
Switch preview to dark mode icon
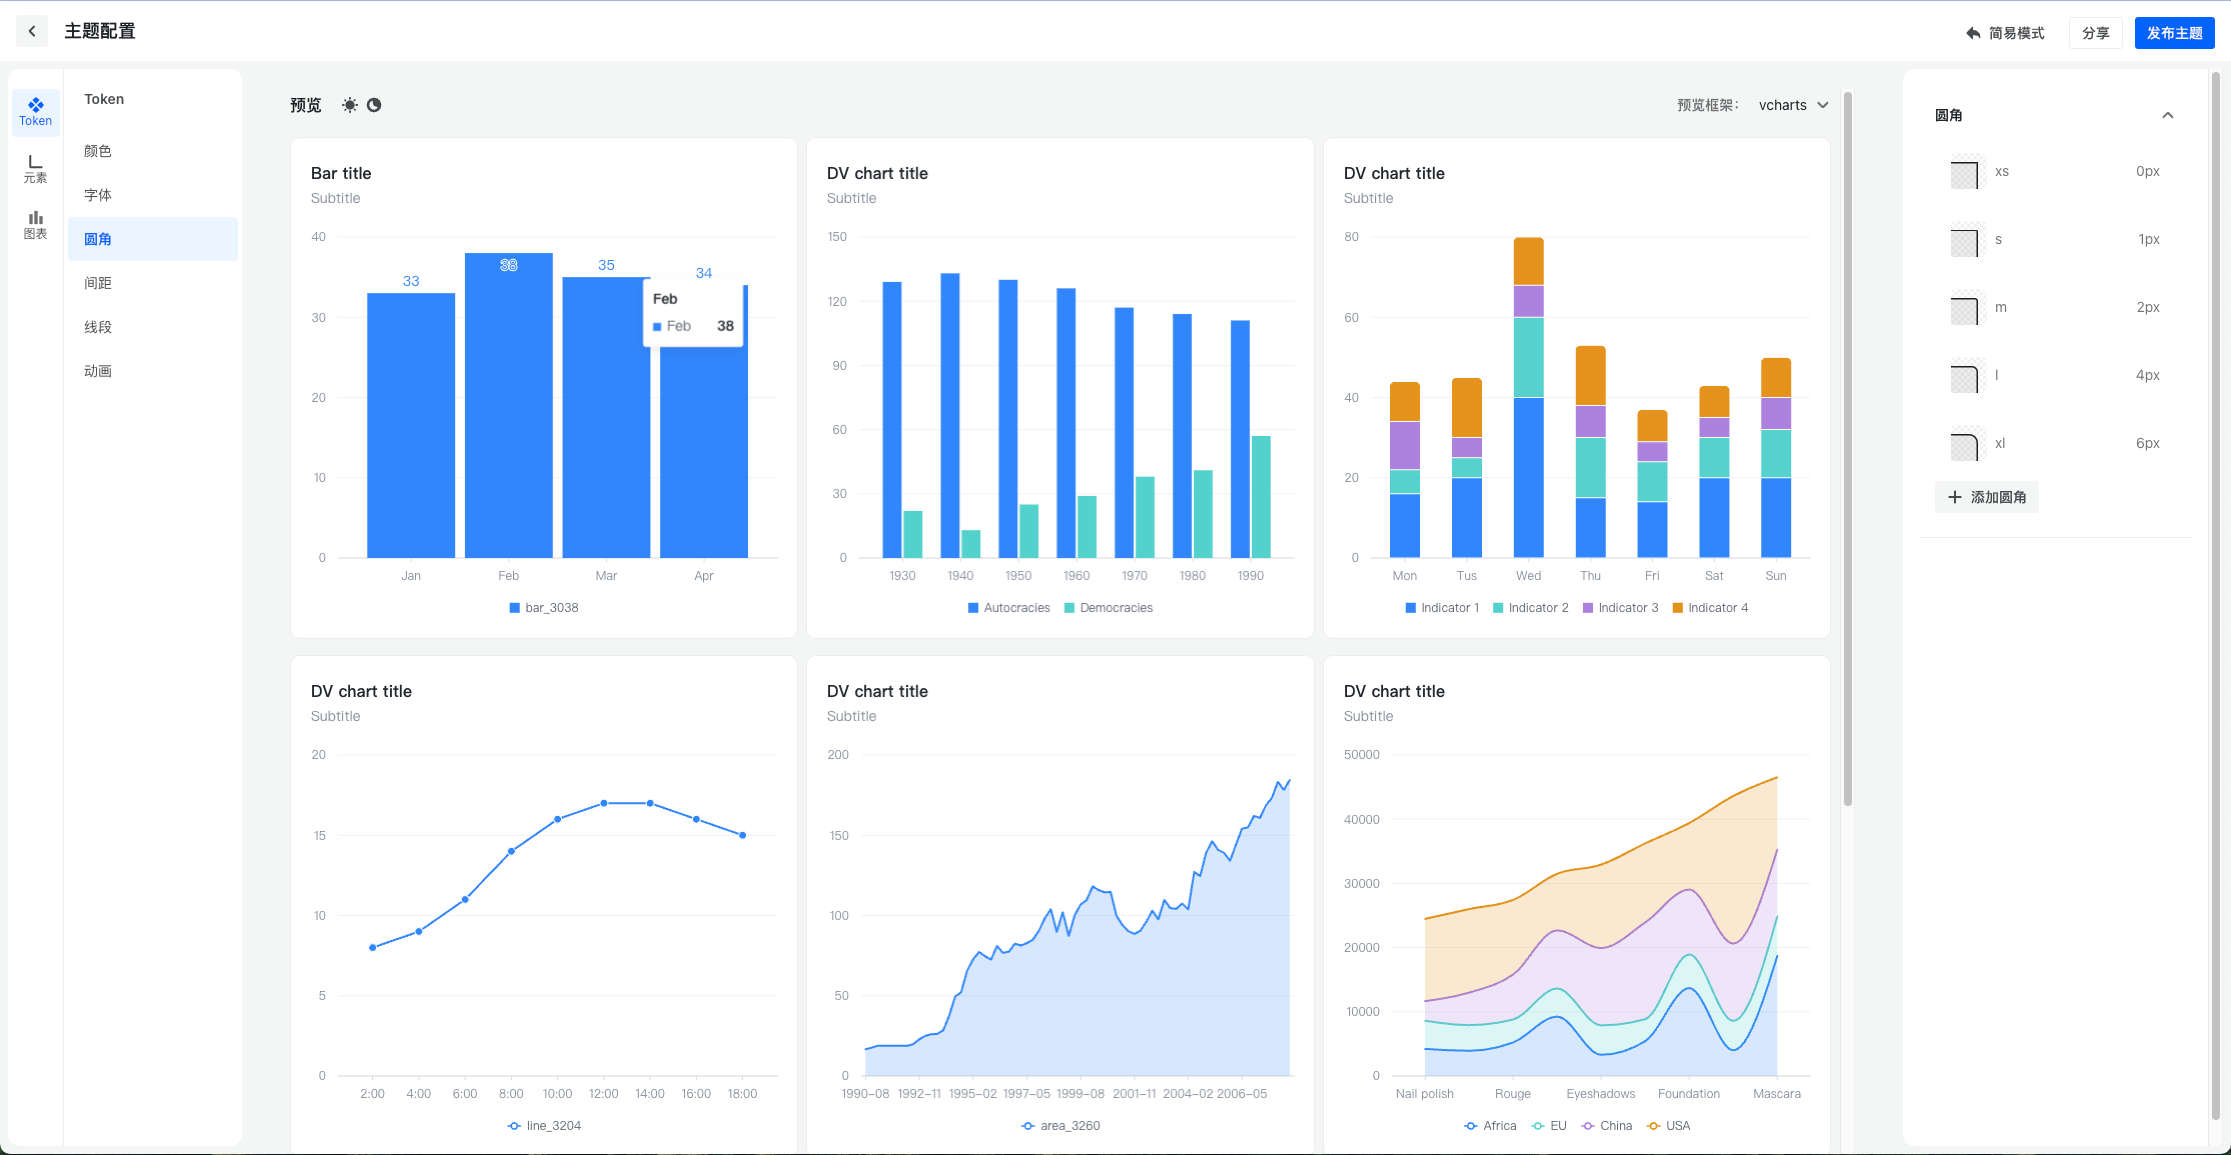[374, 105]
